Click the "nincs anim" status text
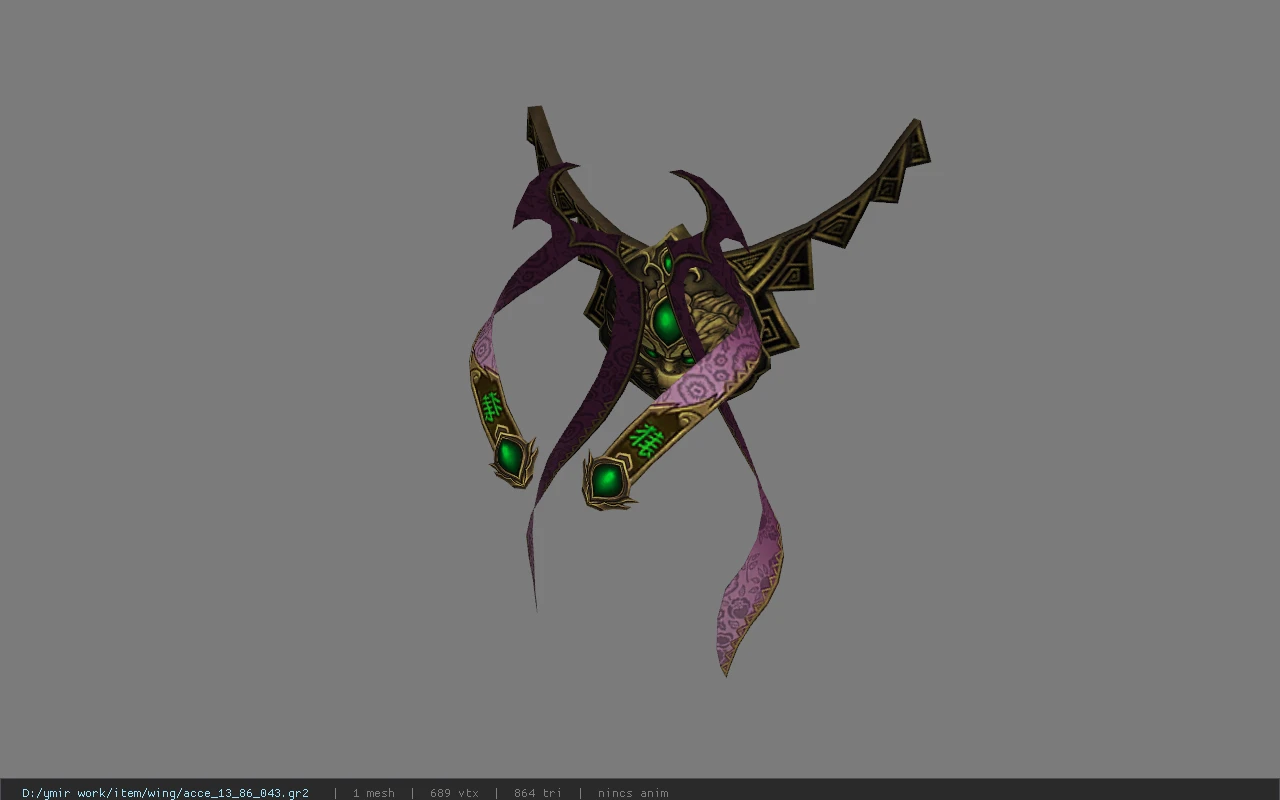 (x=633, y=793)
